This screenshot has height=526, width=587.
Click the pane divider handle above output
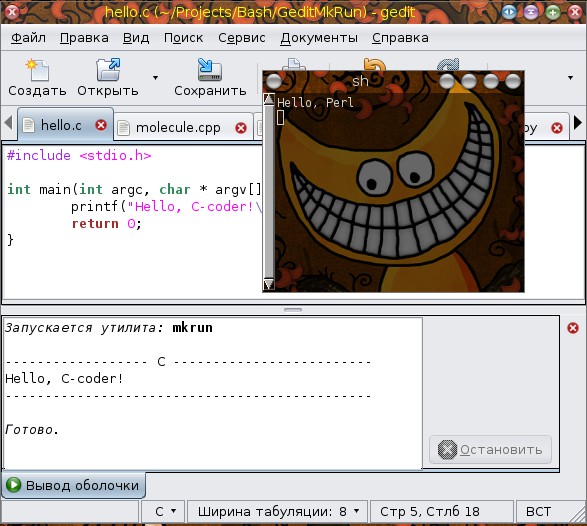click(293, 310)
